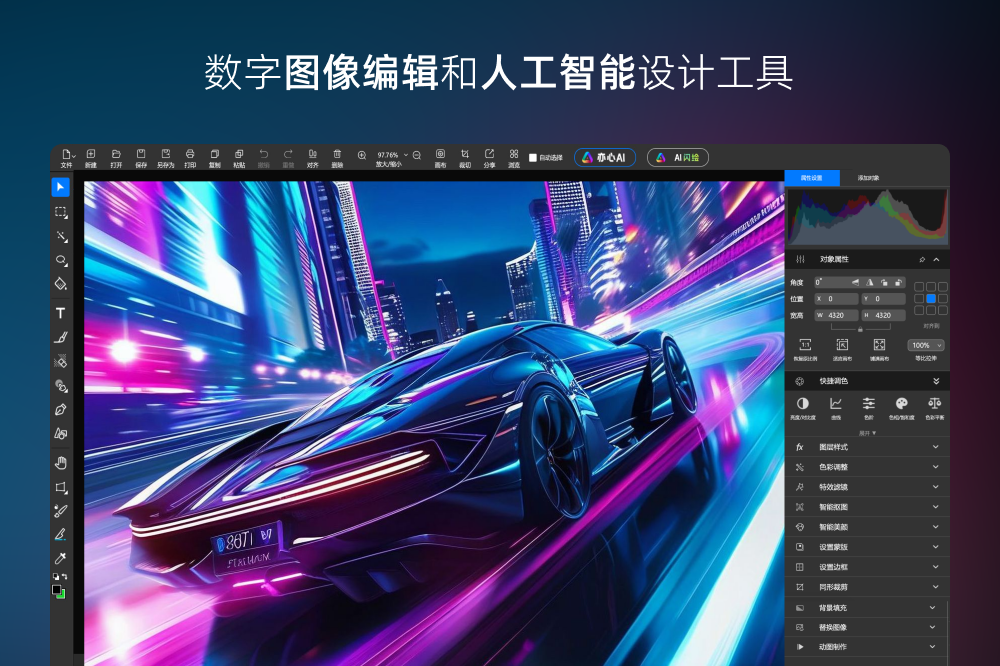Image resolution: width=1000 pixels, height=666 pixels.
Task: Click the 打印 (Print) icon
Action: 190,157
